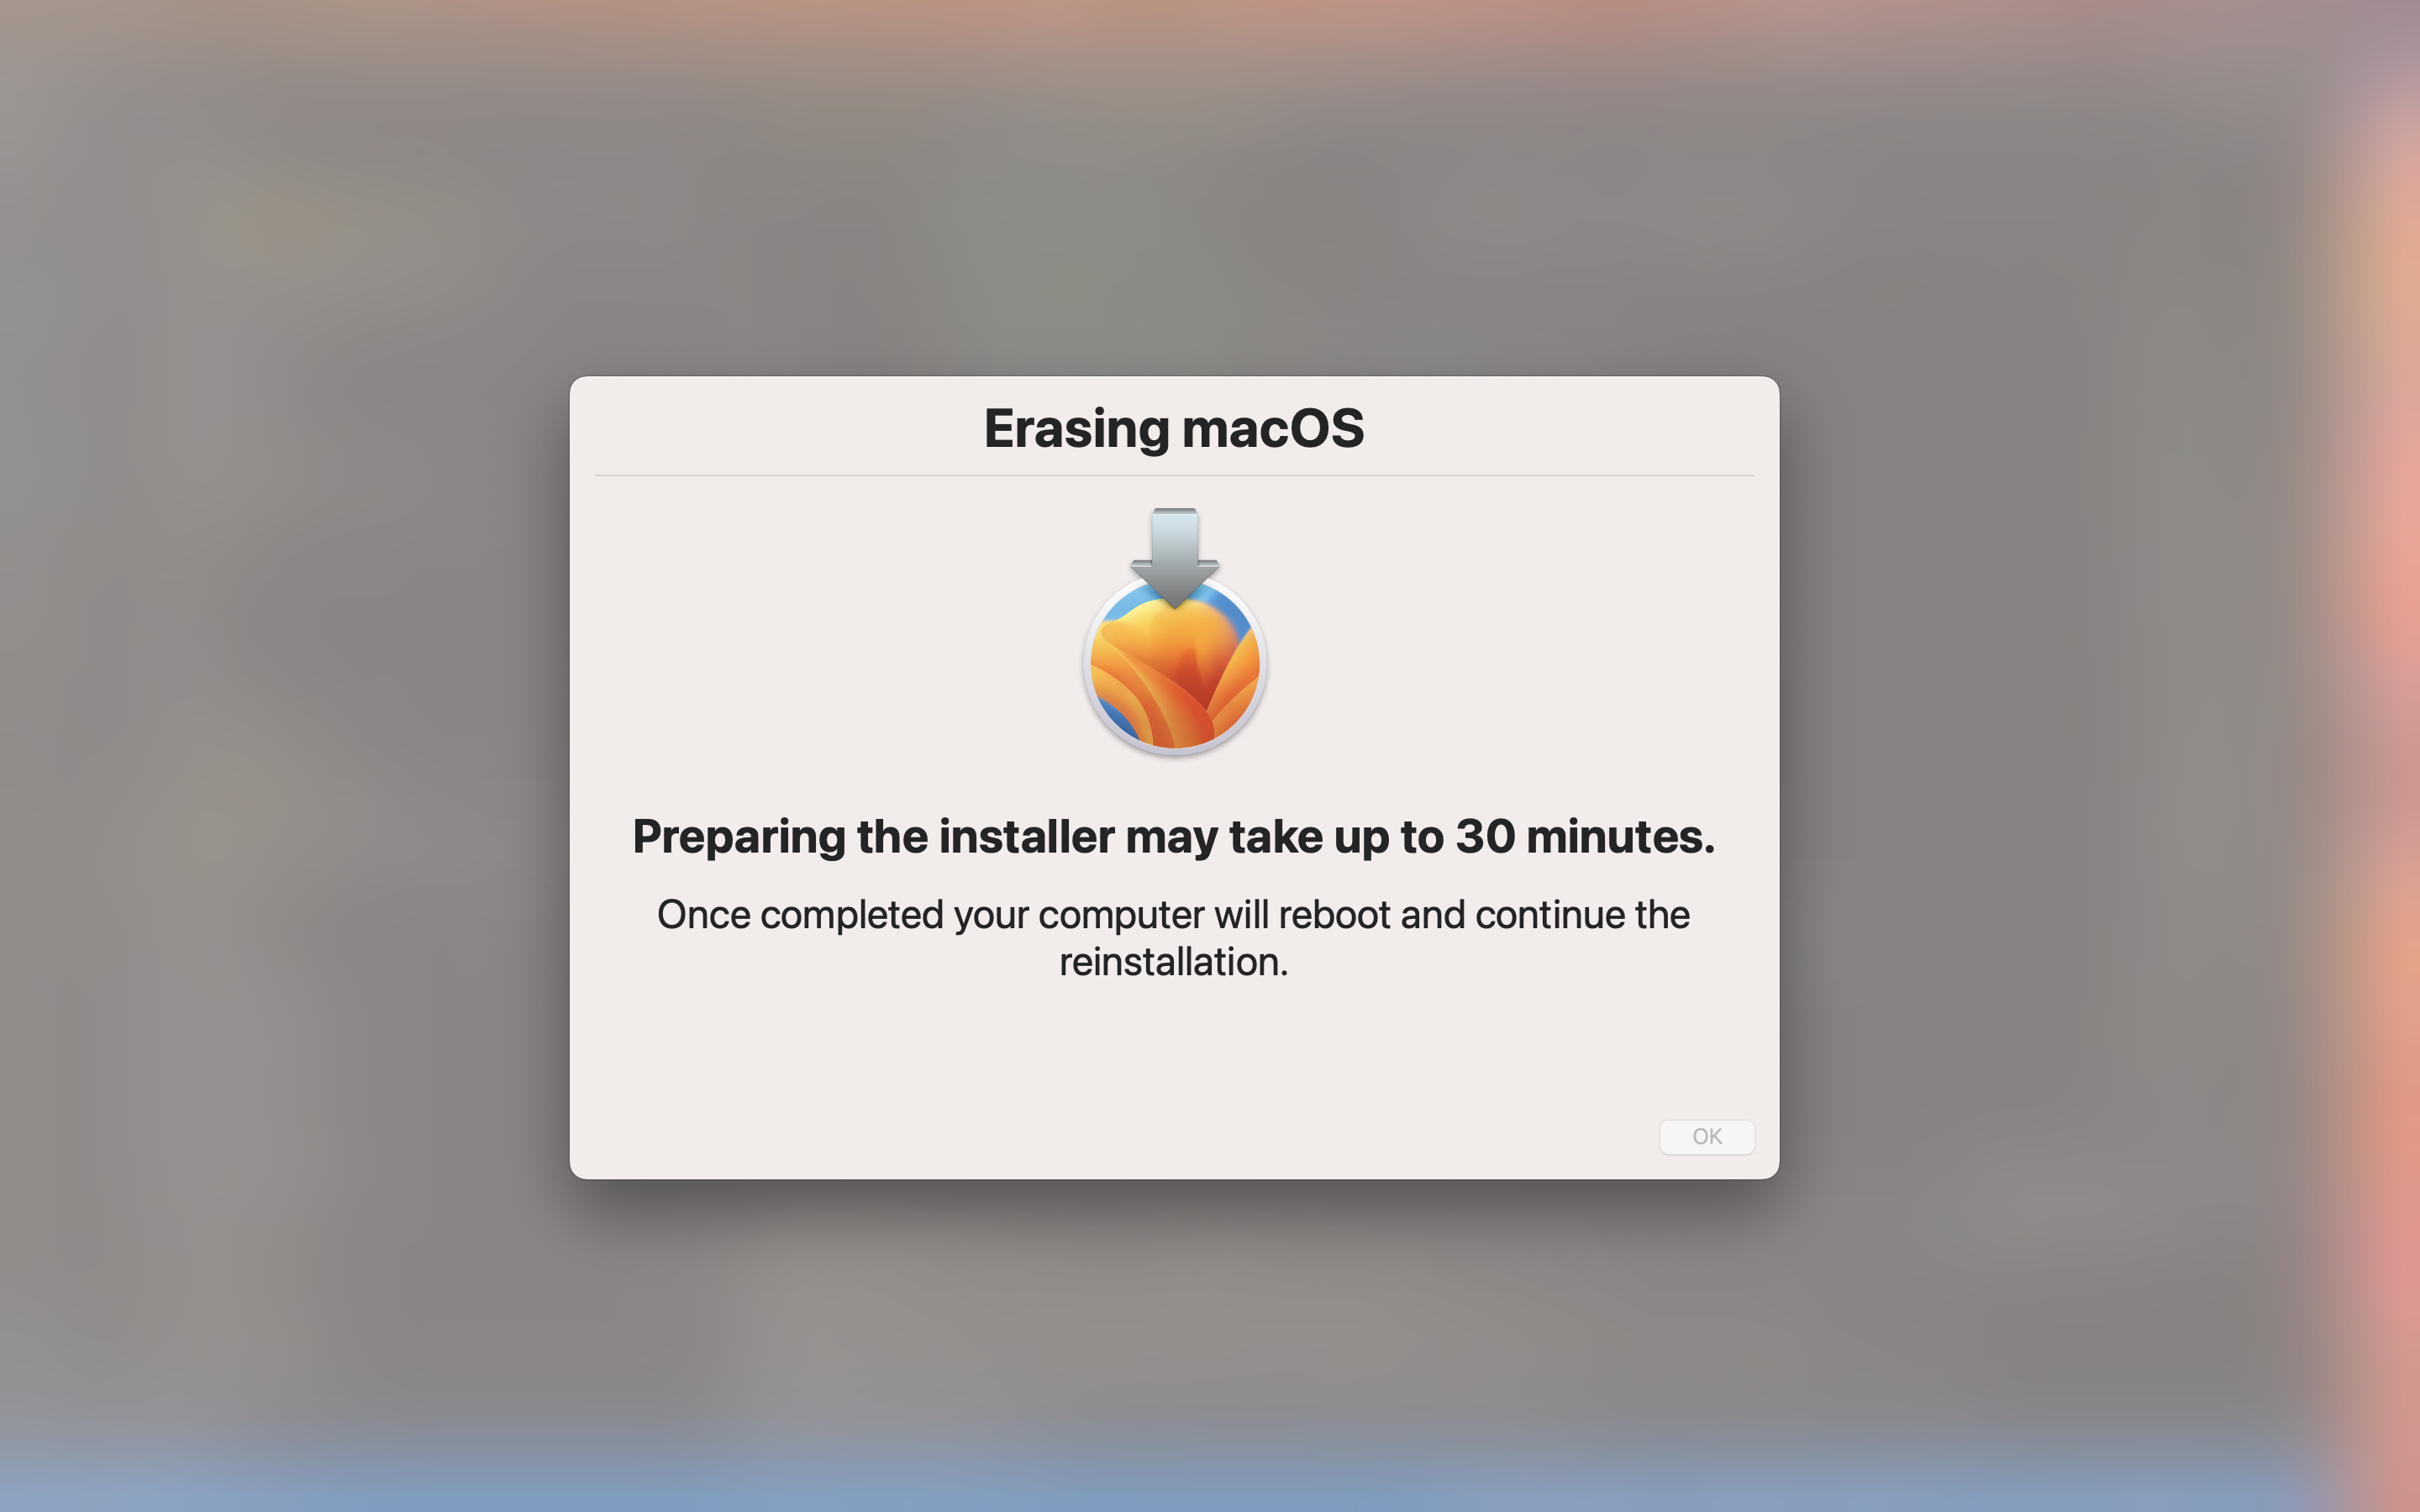Click "Once completed" in the description text

[x=800, y=916]
